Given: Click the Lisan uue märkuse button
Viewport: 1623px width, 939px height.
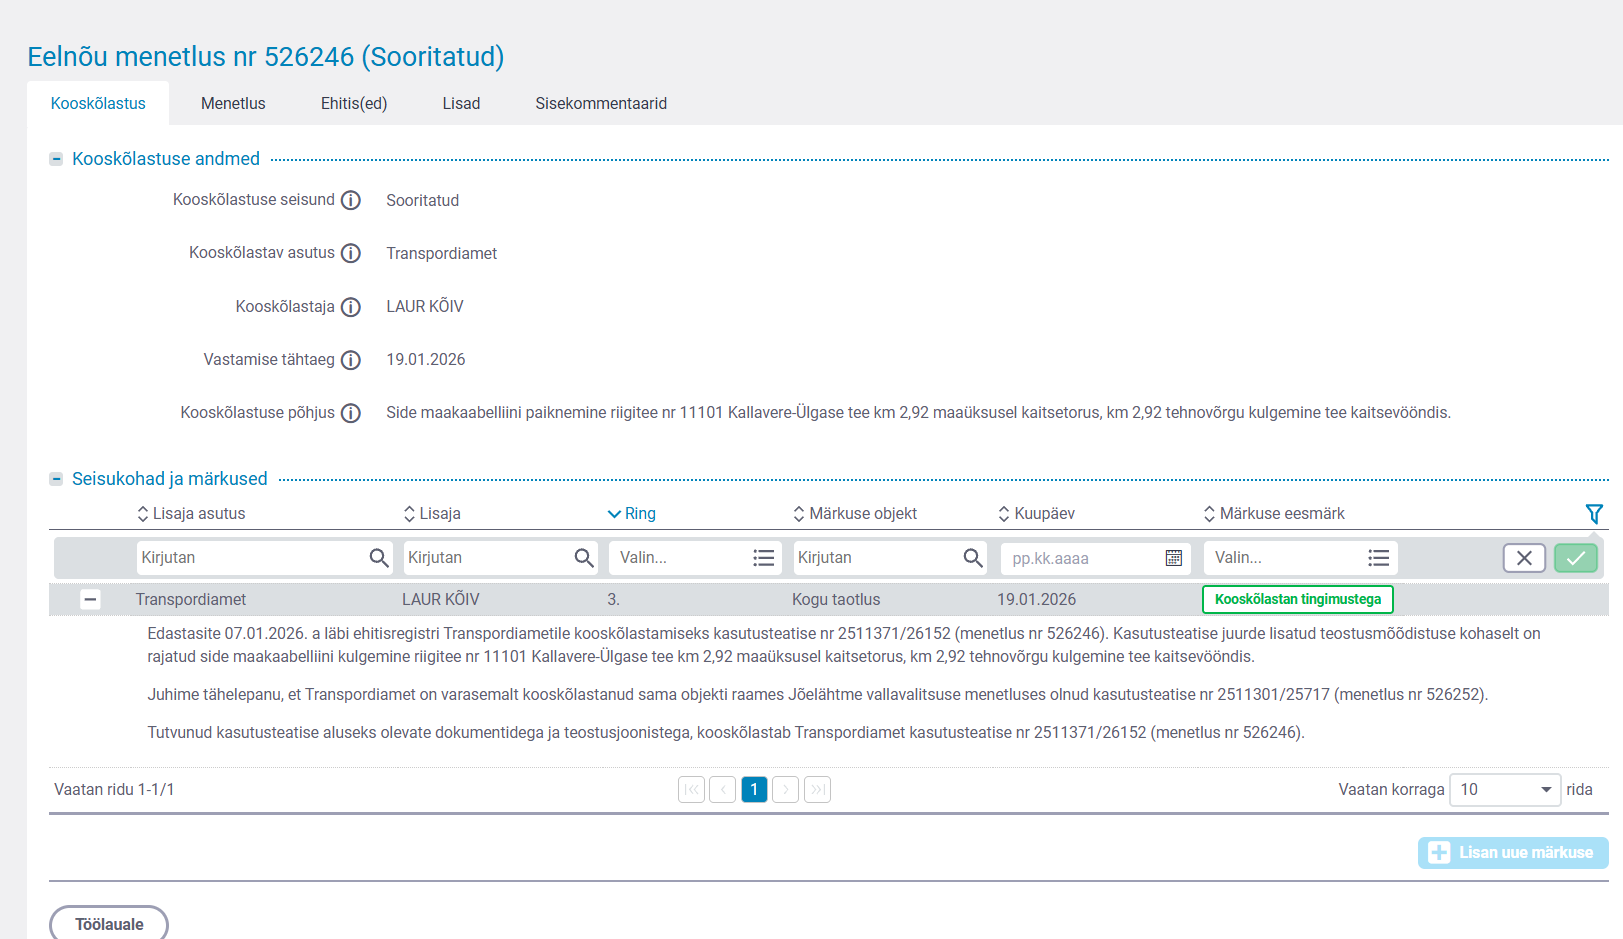Looking at the screenshot, I should [x=1513, y=853].
